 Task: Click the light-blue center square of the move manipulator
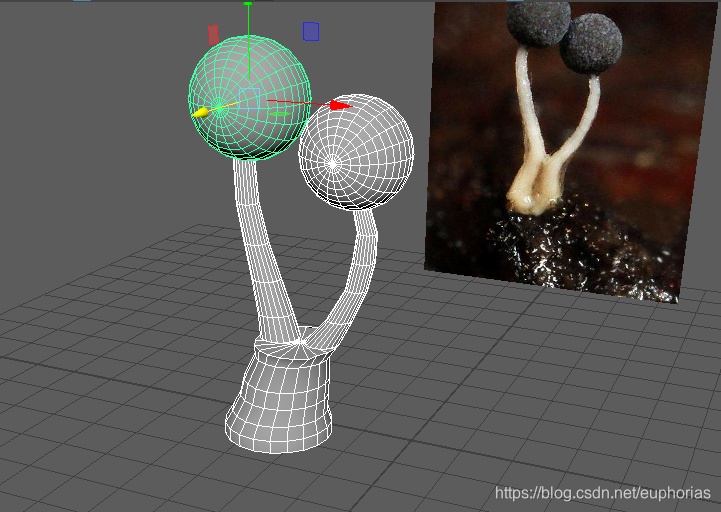click(x=249, y=98)
